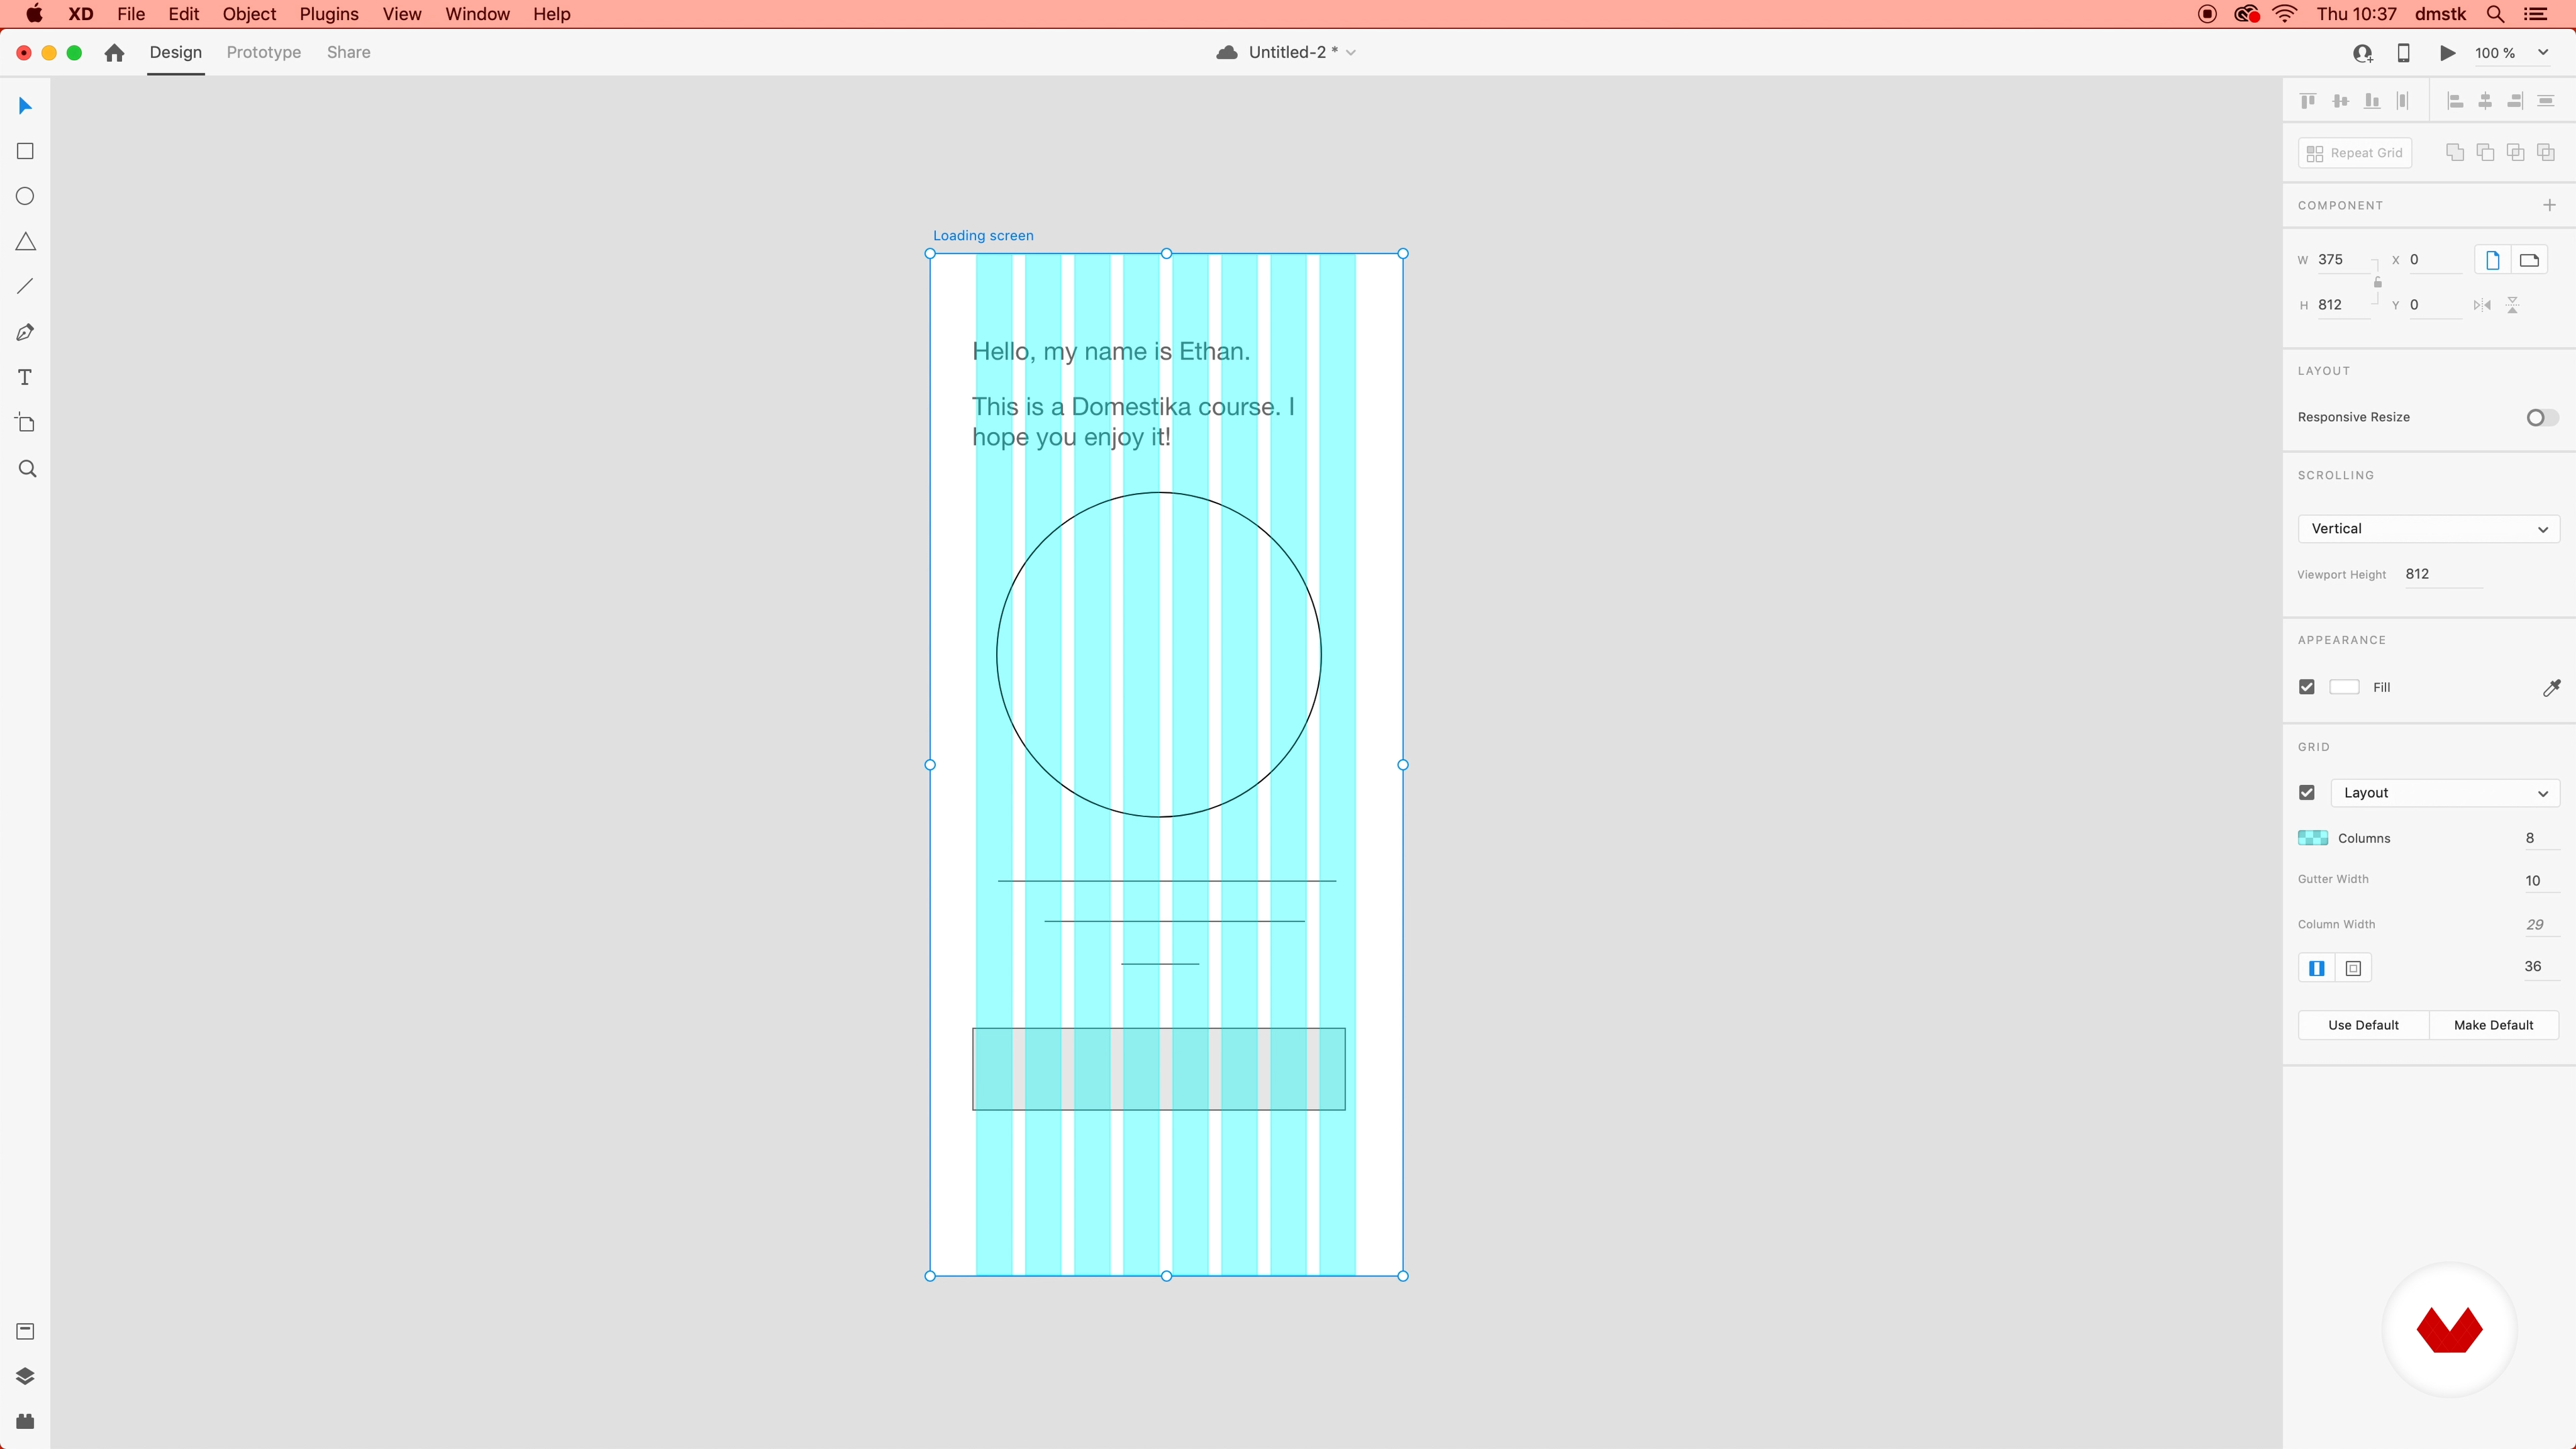Switch to the Share tab

348,53
